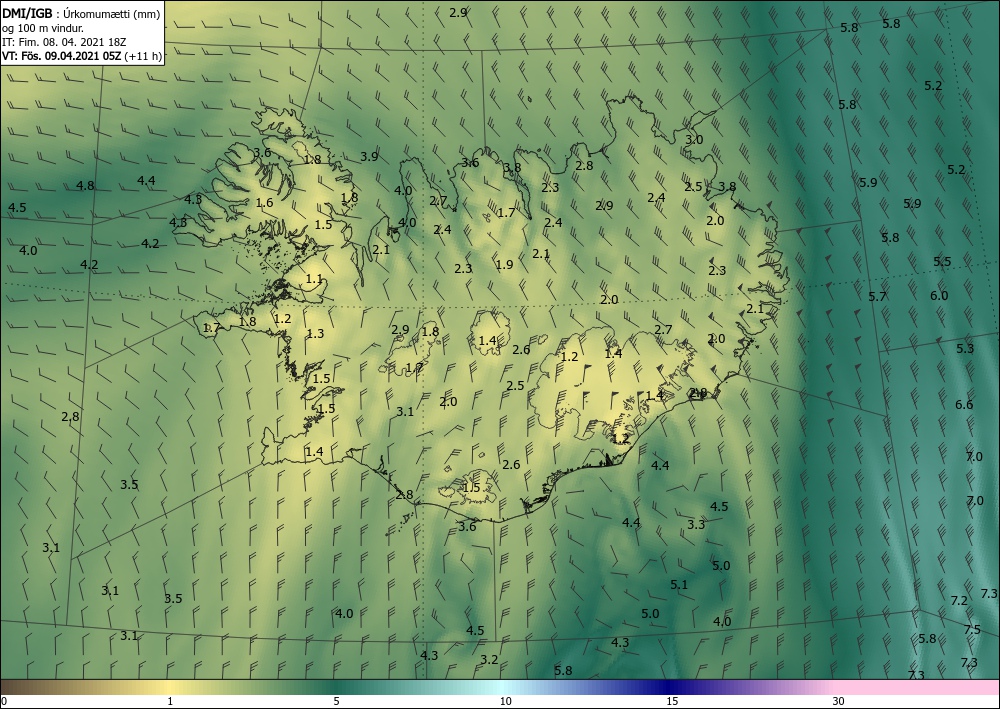Select the valid time 'VT: Fös. 09.04.2021 05Z'
Image resolution: width=1000 pixels, height=709 pixels.
[61, 56]
